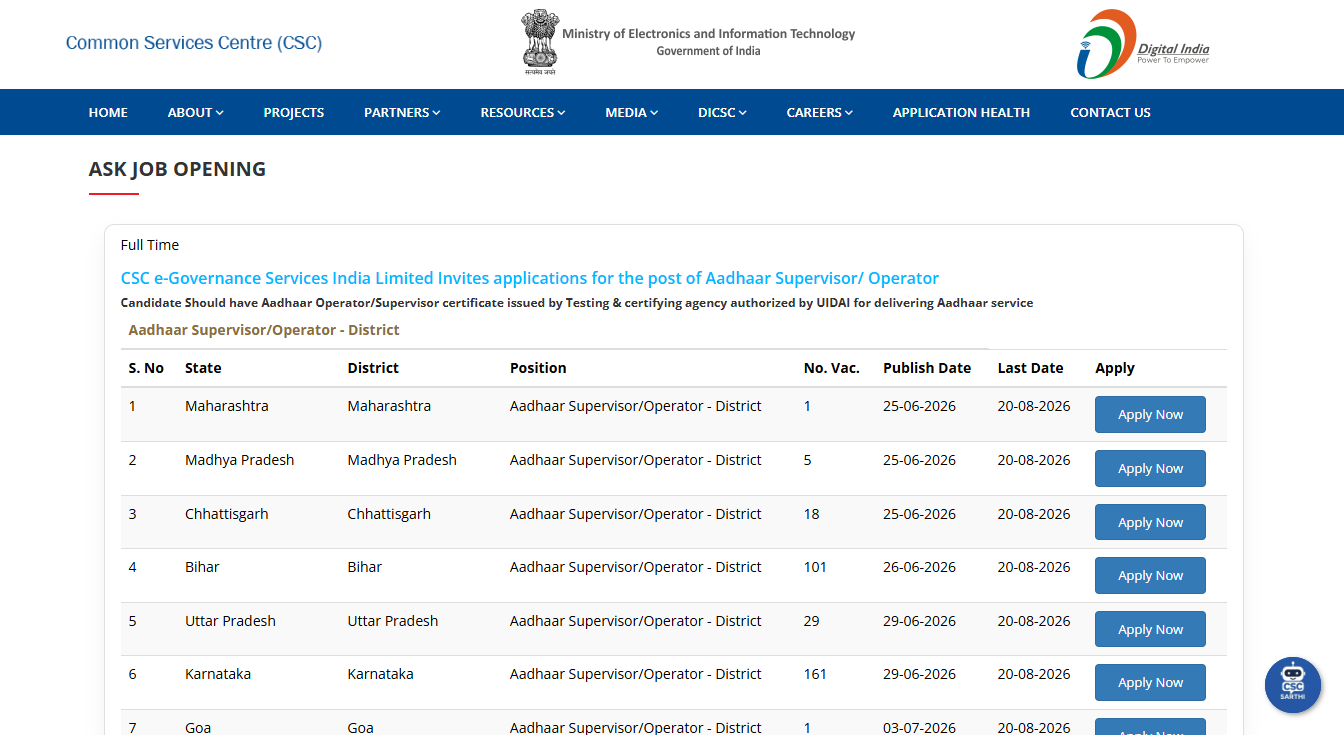Select the vacancy count 101 cell
The width and height of the screenshot is (1344, 735).
(815, 567)
